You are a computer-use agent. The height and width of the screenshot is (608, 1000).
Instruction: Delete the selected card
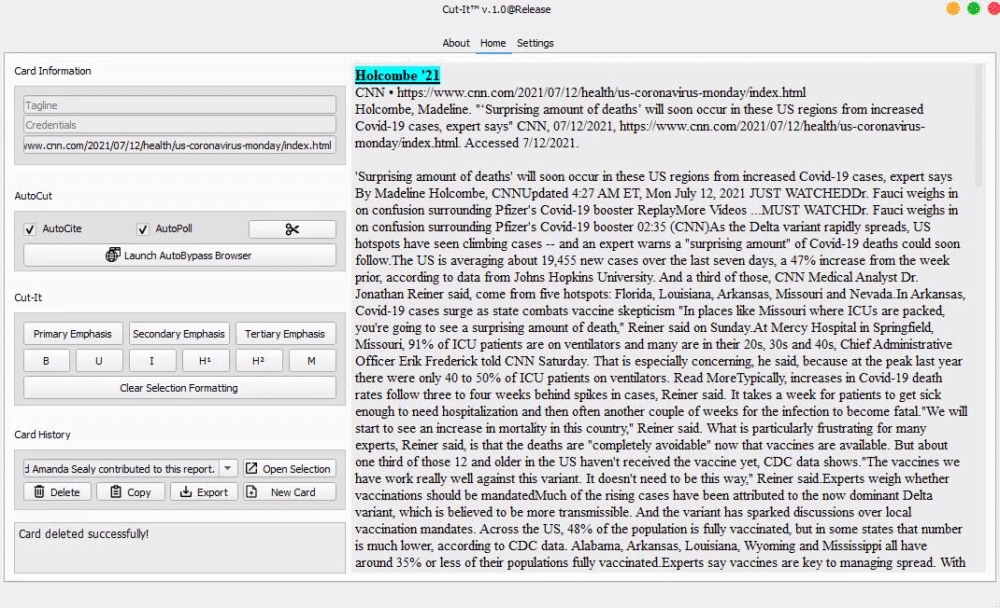coord(57,492)
